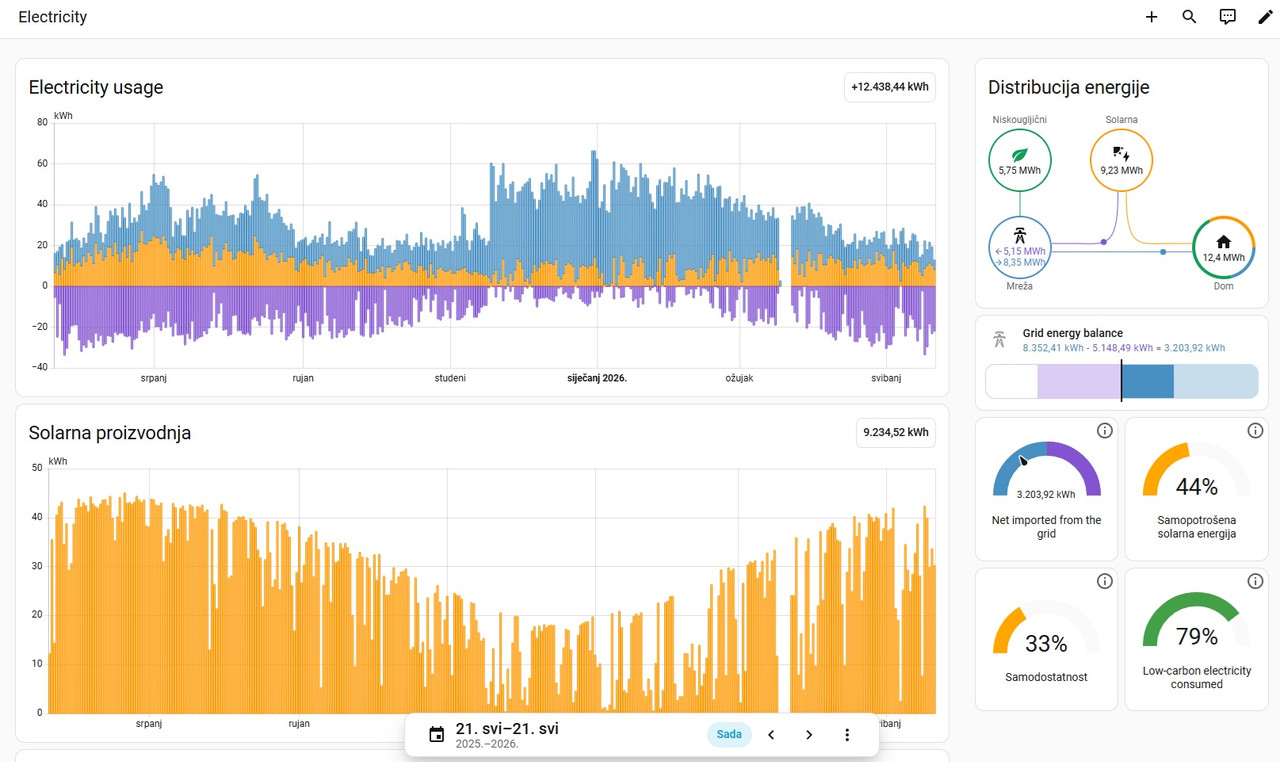
Task: Click the 79% low-carbon gauge
Action: coord(1196,622)
